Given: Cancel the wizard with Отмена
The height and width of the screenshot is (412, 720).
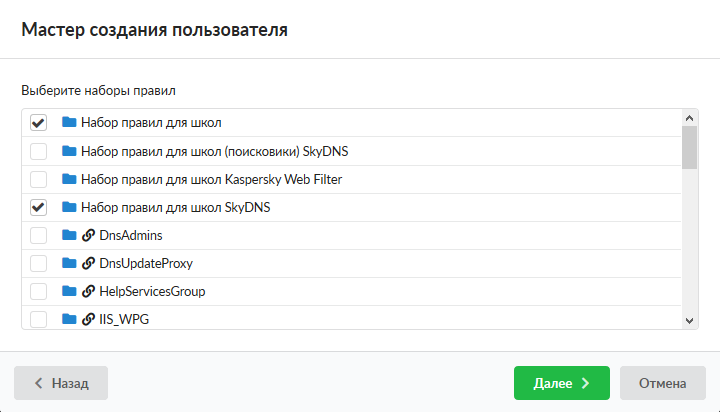Looking at the screenshot, I should click(663, 383).
